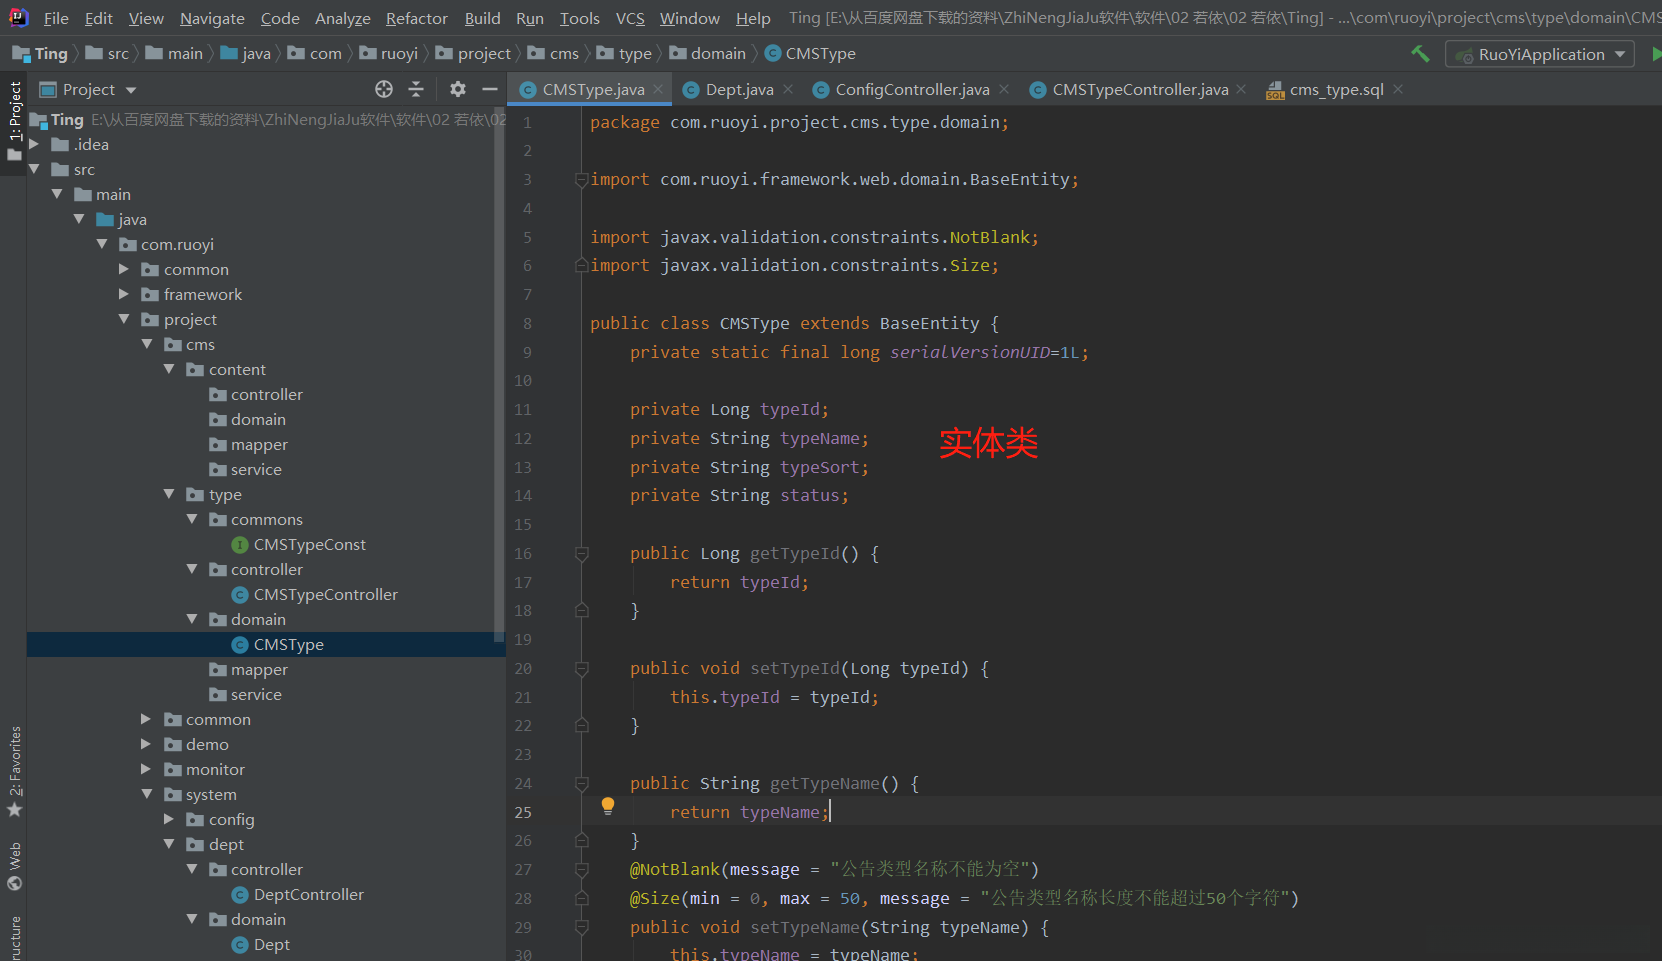
Task: Click the domain breadcrumb in navigation bar
Action: [717, 54]
